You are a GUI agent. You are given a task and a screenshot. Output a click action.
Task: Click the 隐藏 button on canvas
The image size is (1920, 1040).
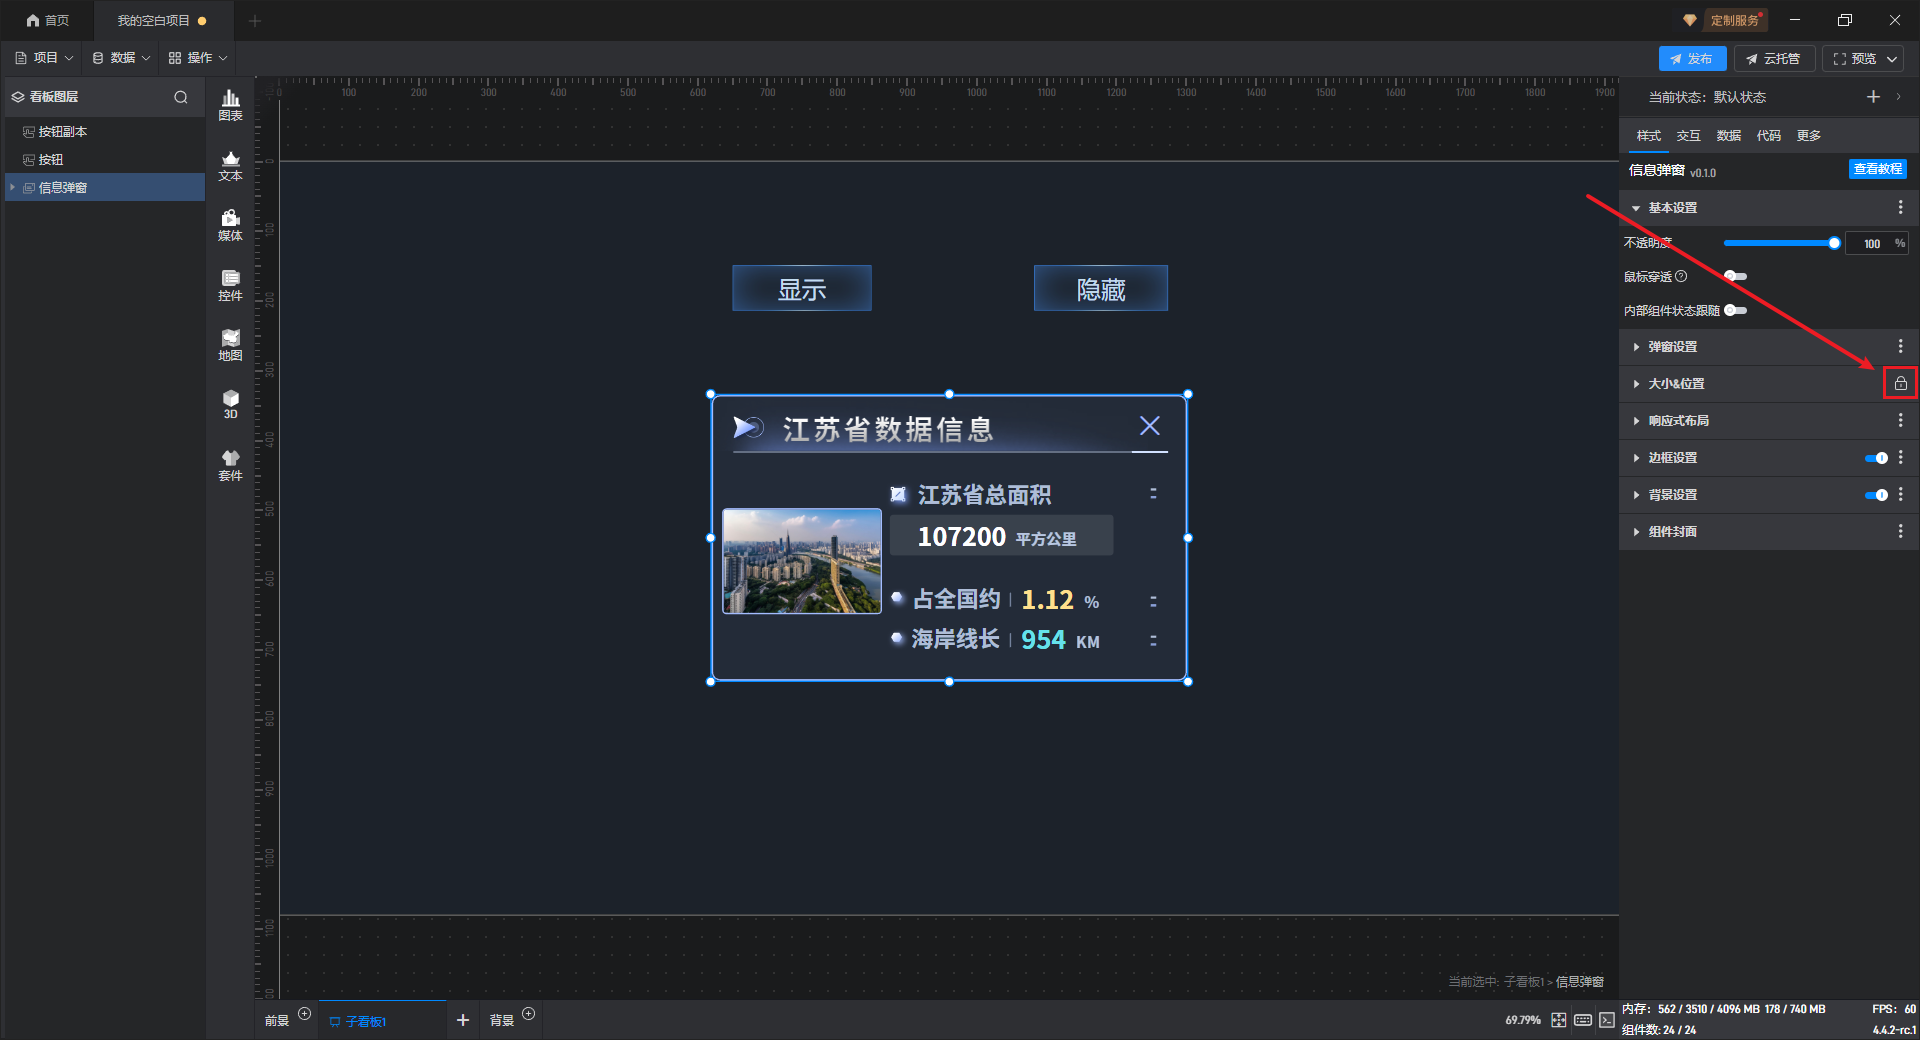pyautogui.click(x=1101, y=288)
